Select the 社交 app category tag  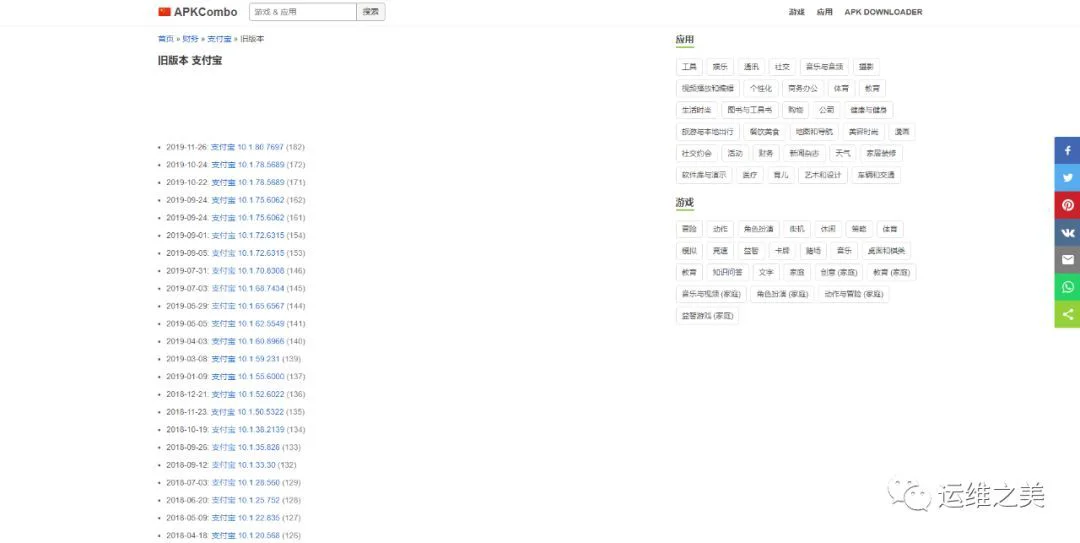pos(782,67)
